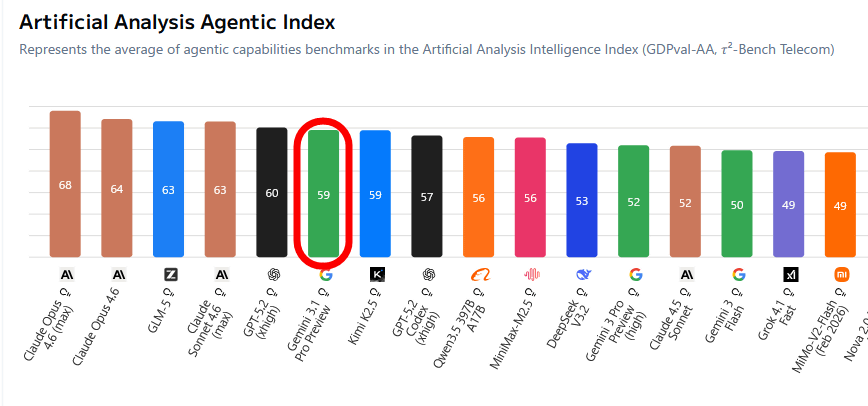Click the Anthropic logo under Claude 4.5 Sonnet
The height and width of the screenshot is (406, 868).
coord(686,274)
